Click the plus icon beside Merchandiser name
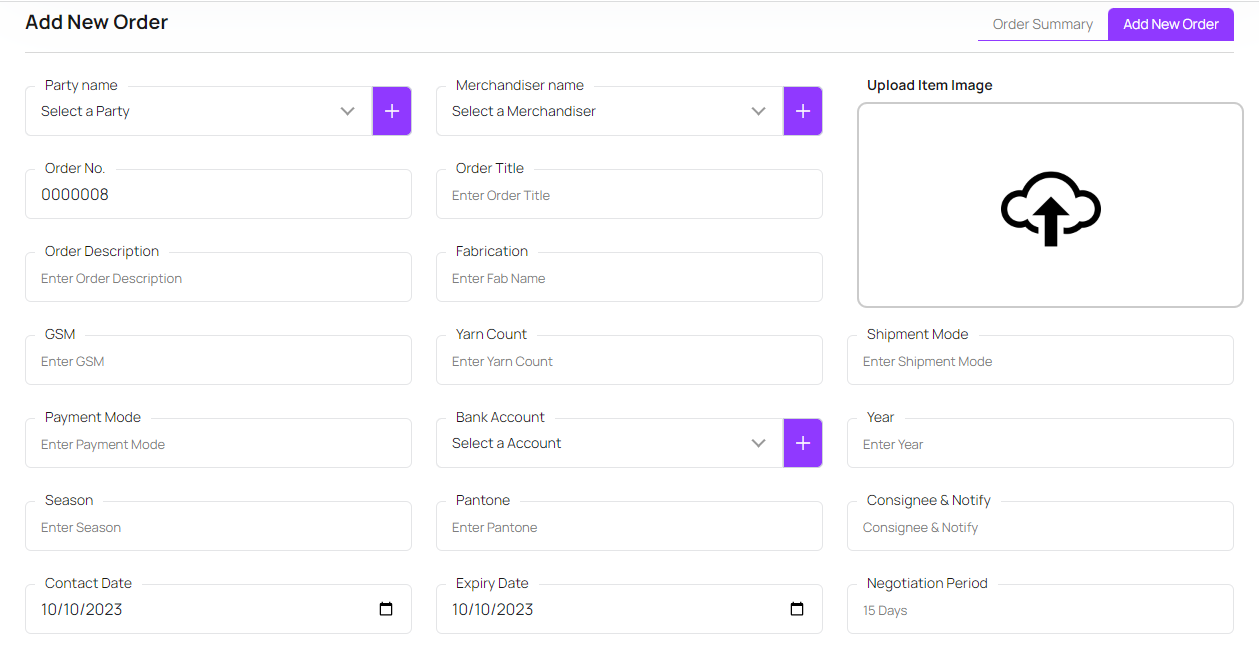1259x647 pixels. coord(803,111)
